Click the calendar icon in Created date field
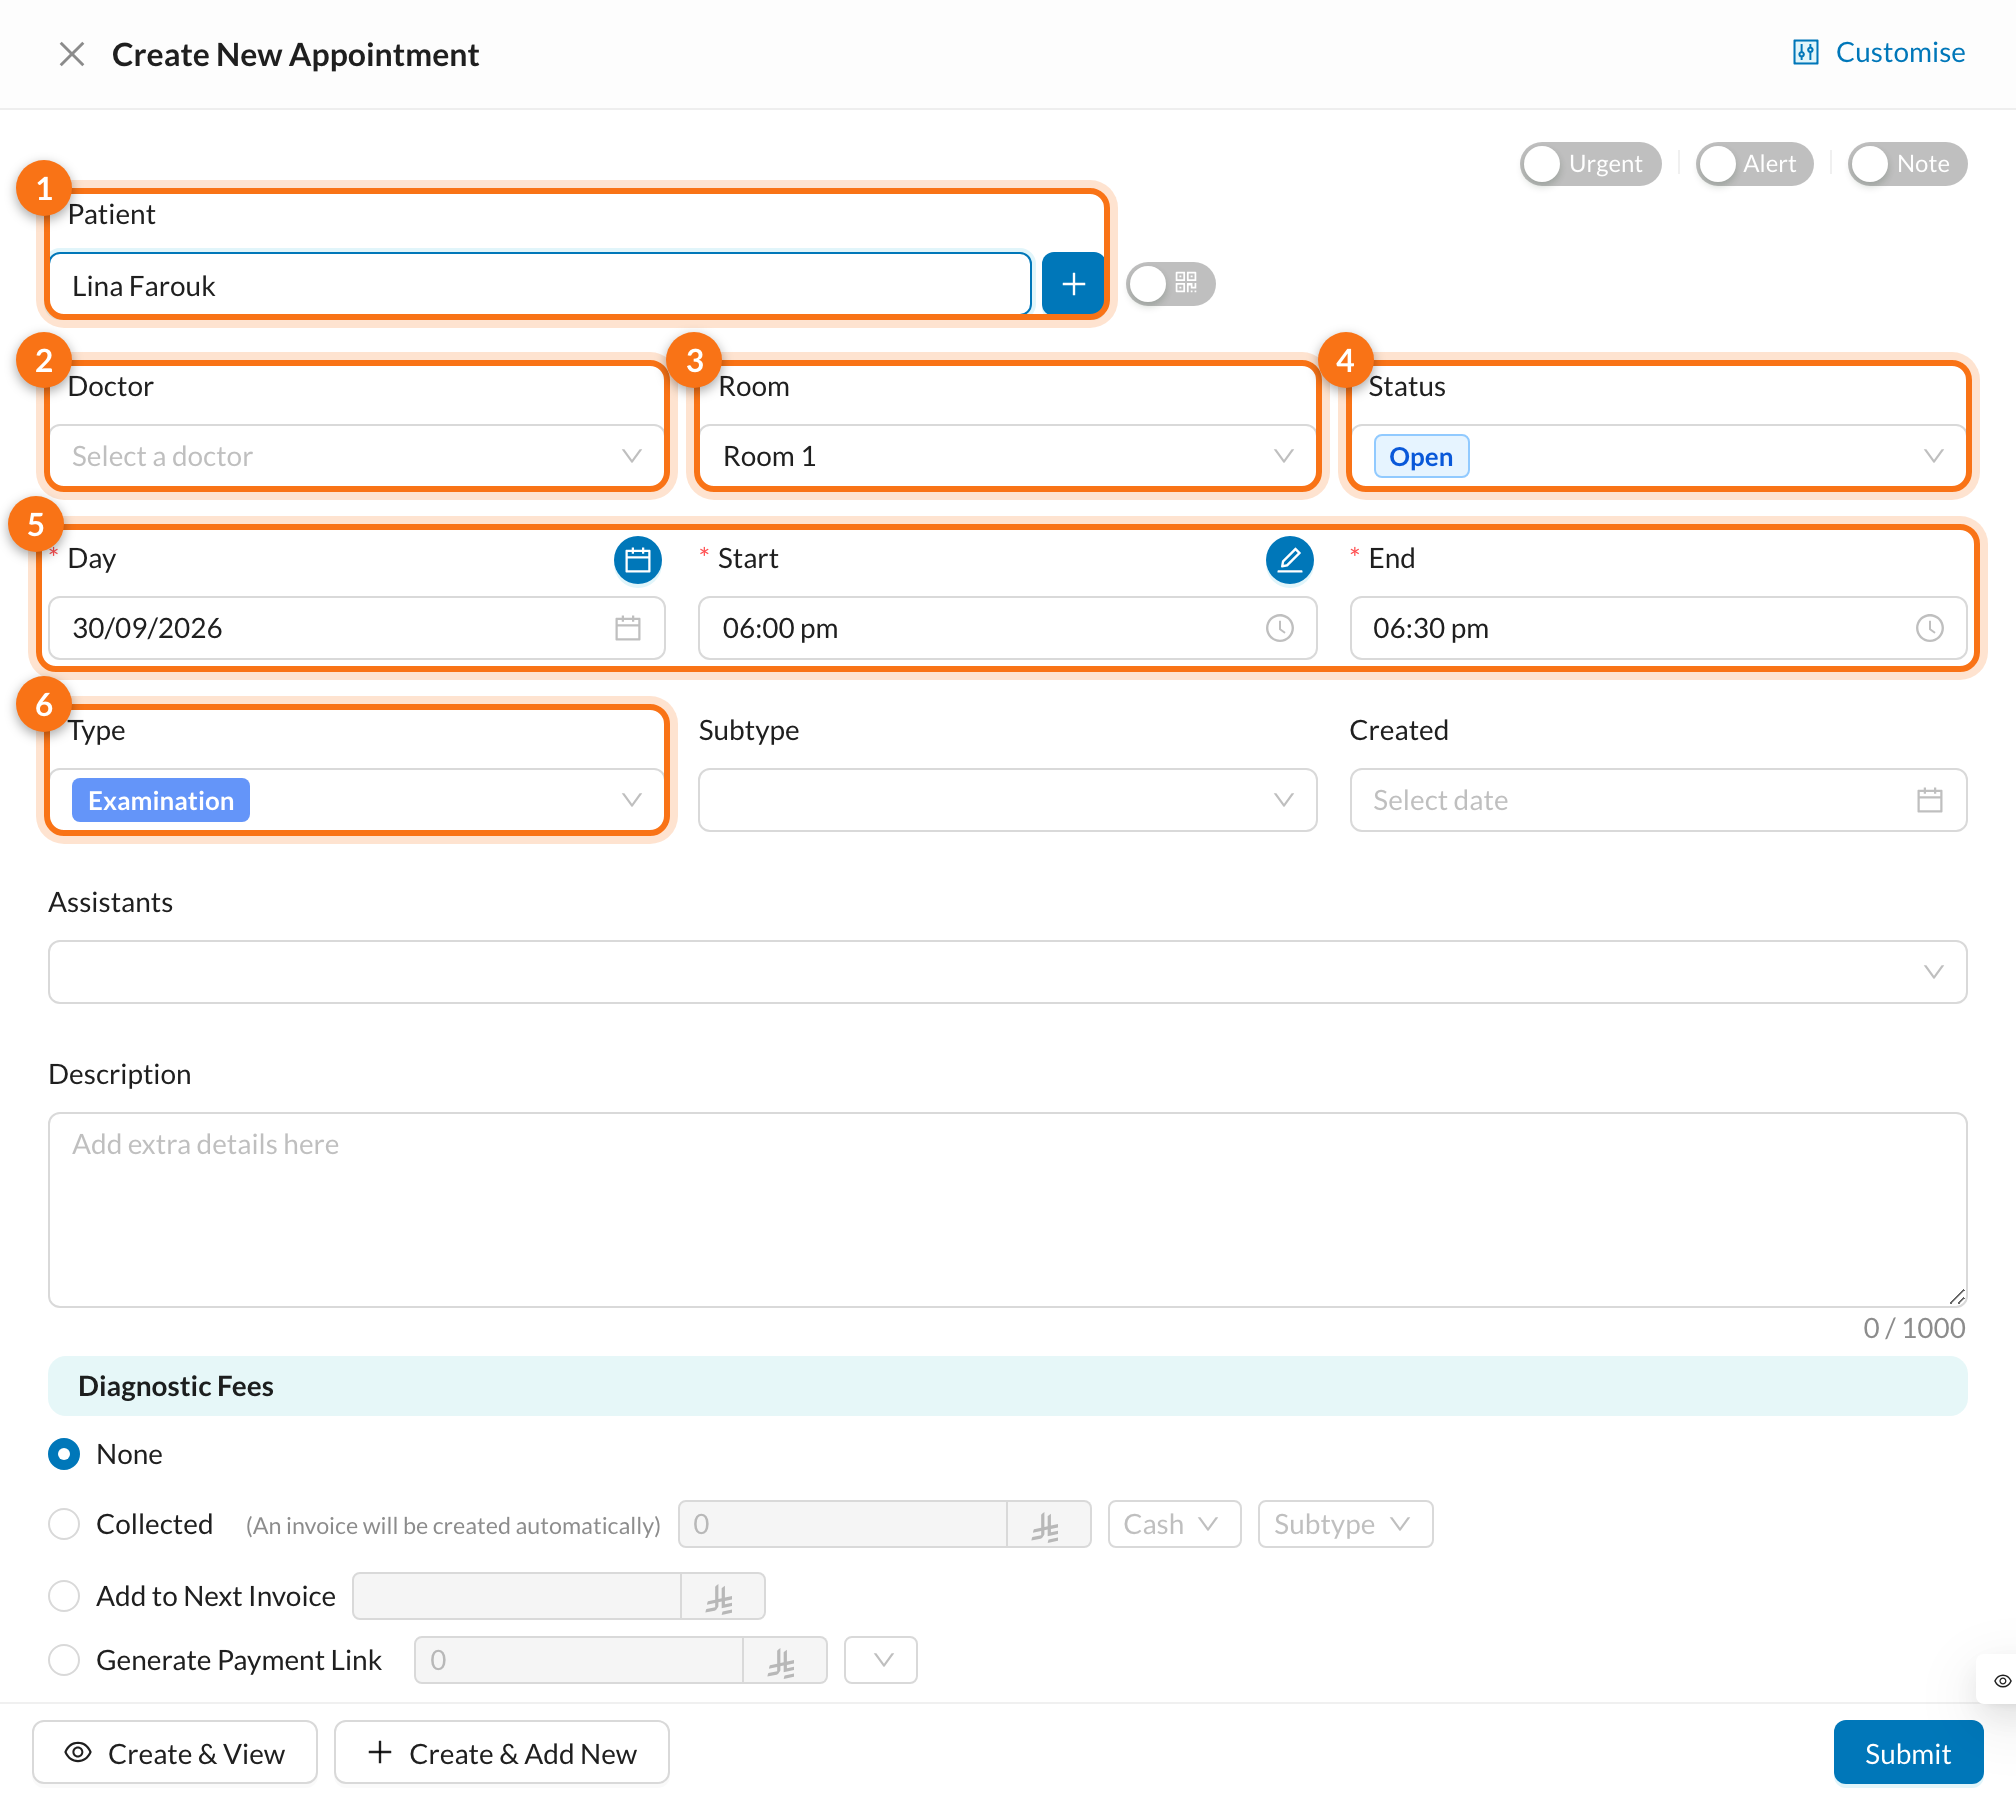 pyautogui.click(x=1930, y=800)
